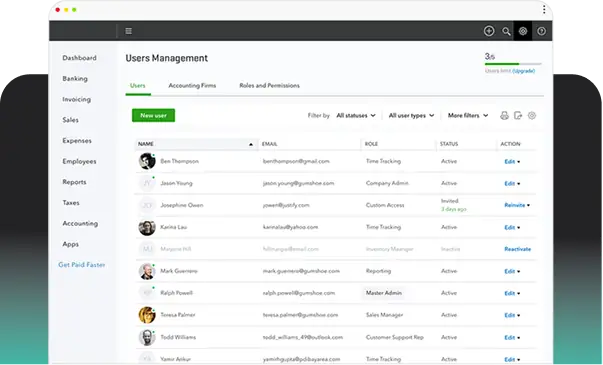This screenshot has width=603, height=365.
Task: Click the Upgrade link under users limit
Action: [x=524, y=71]
